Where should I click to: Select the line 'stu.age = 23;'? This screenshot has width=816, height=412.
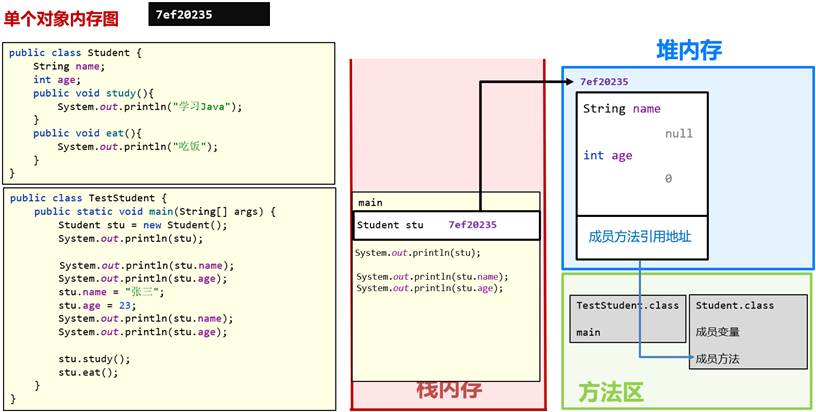coord(97,305)
